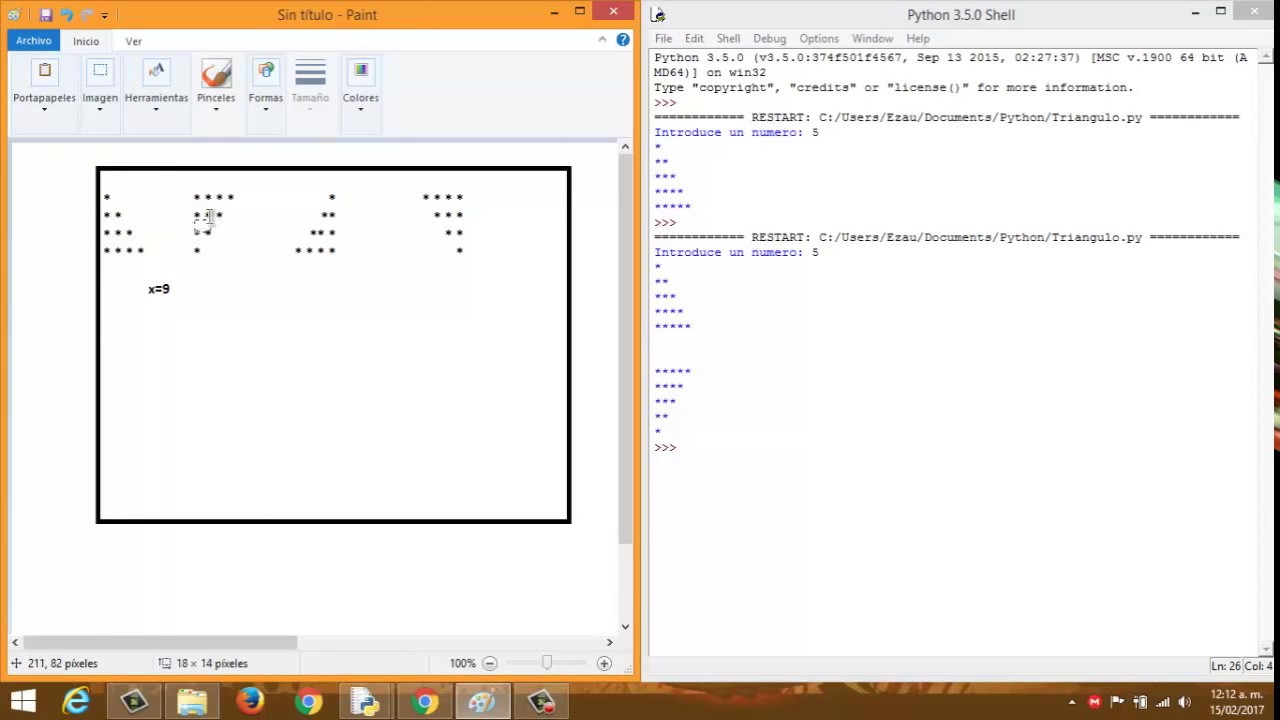Viewport: 1280px width, 720px height.
Task: Click the 'Ln: 26' status indicator
Action: [1226, 666]
